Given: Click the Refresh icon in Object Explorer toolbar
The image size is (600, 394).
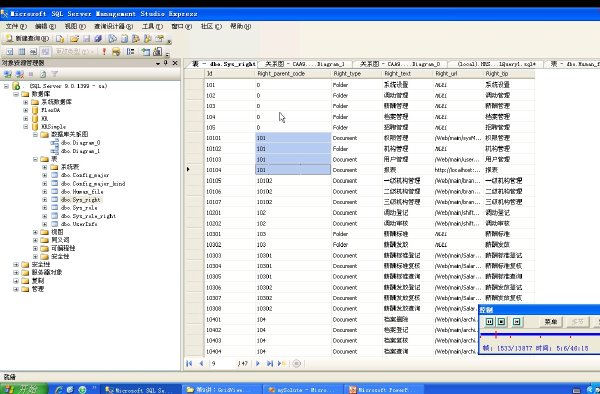Looking at the screenshot, I should click(43, 74).
